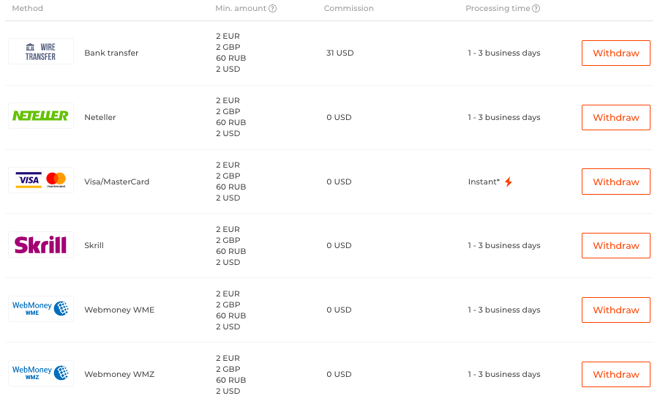Withdraw using Neteller

(x=616, y=117)
